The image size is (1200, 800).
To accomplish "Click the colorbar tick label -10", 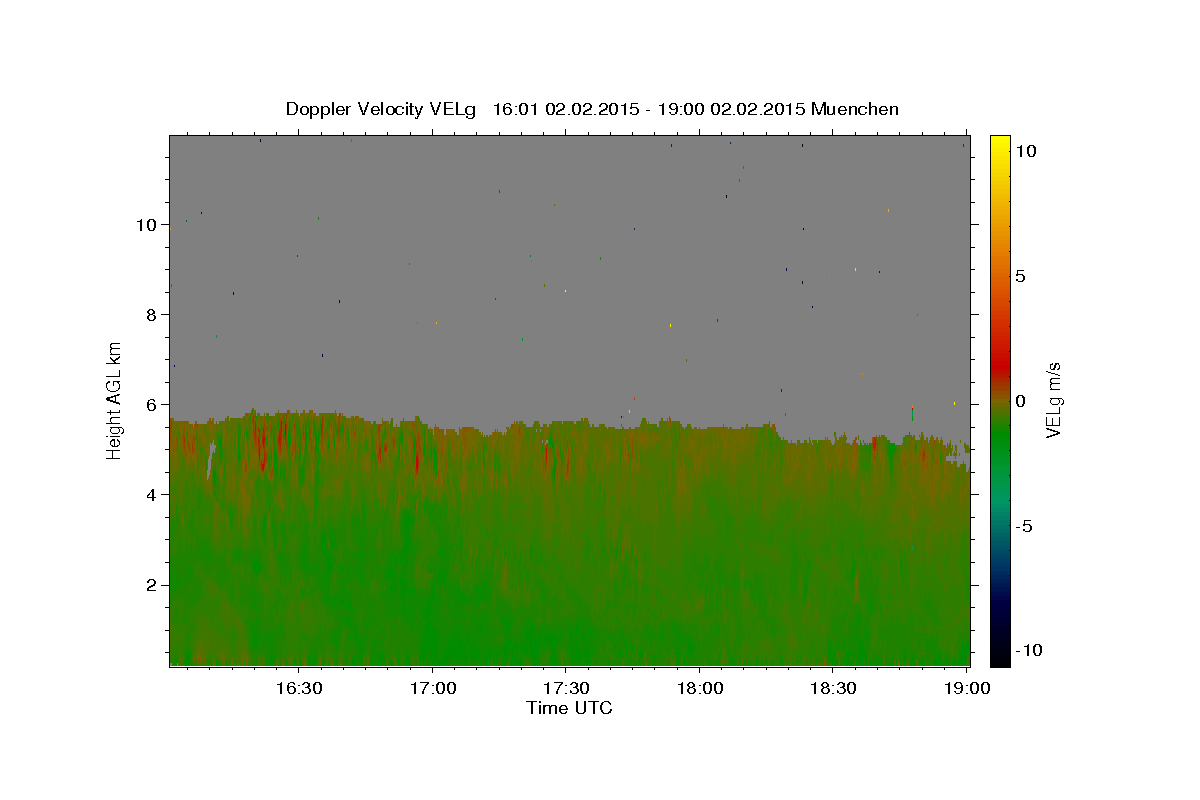I will click(x=1029, y=651).
